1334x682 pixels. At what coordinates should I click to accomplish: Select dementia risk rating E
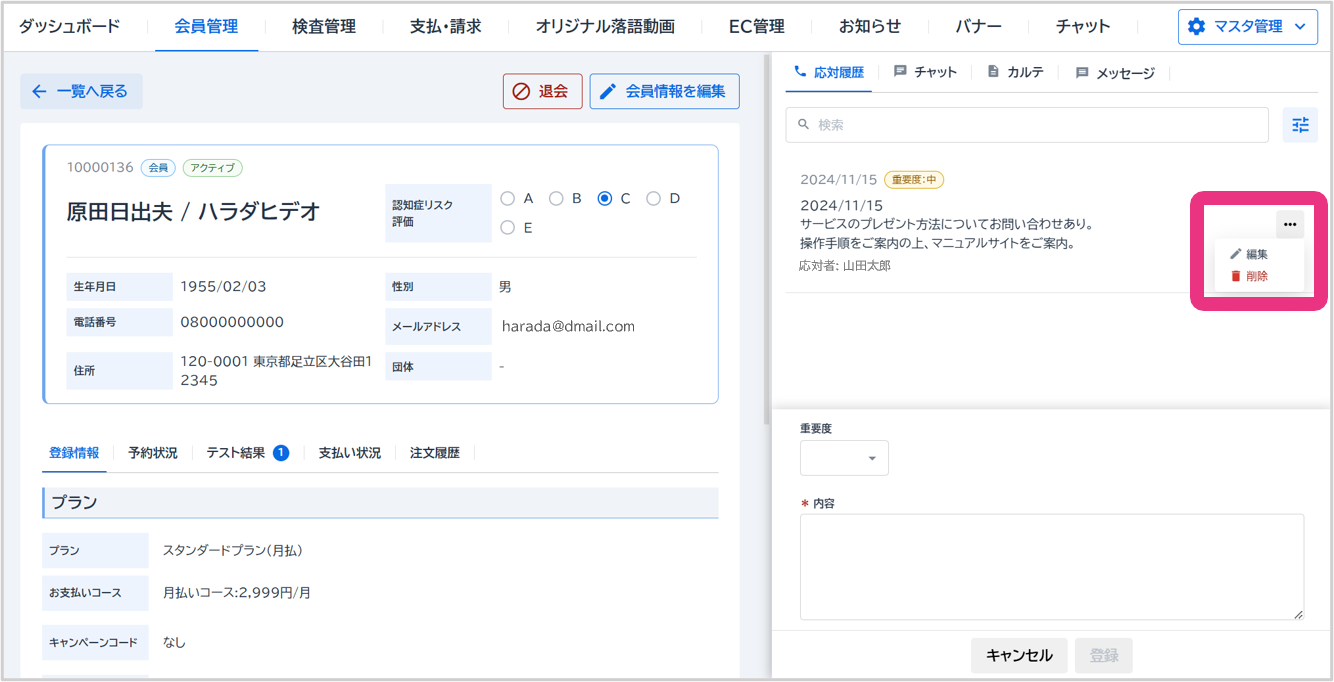[508, 227]
